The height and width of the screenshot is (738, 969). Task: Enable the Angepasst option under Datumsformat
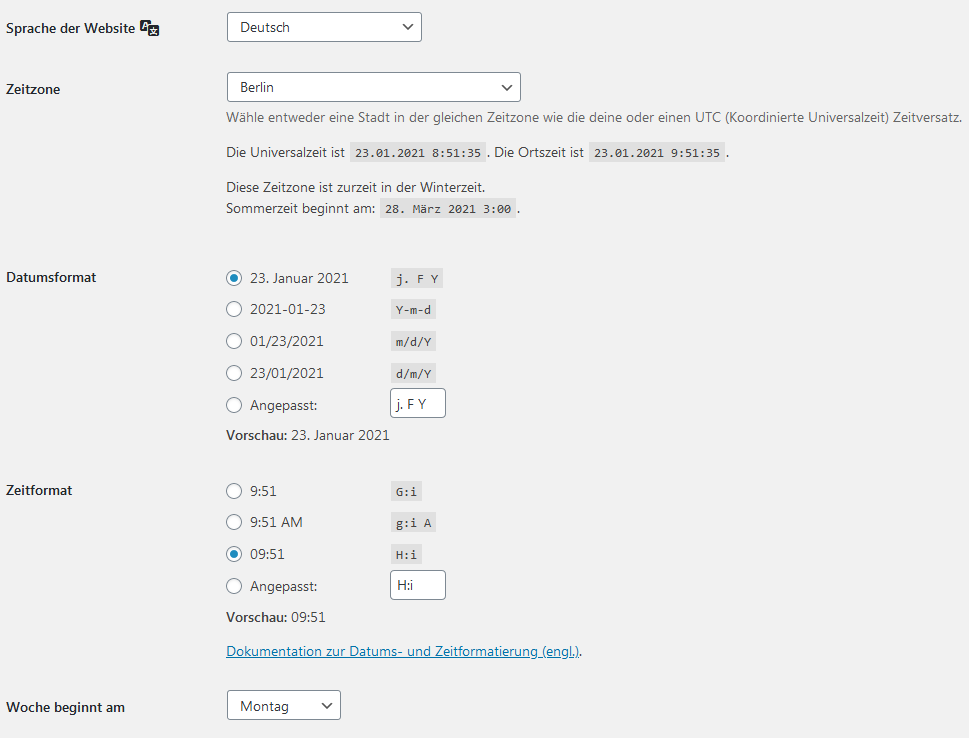(234, 405)
